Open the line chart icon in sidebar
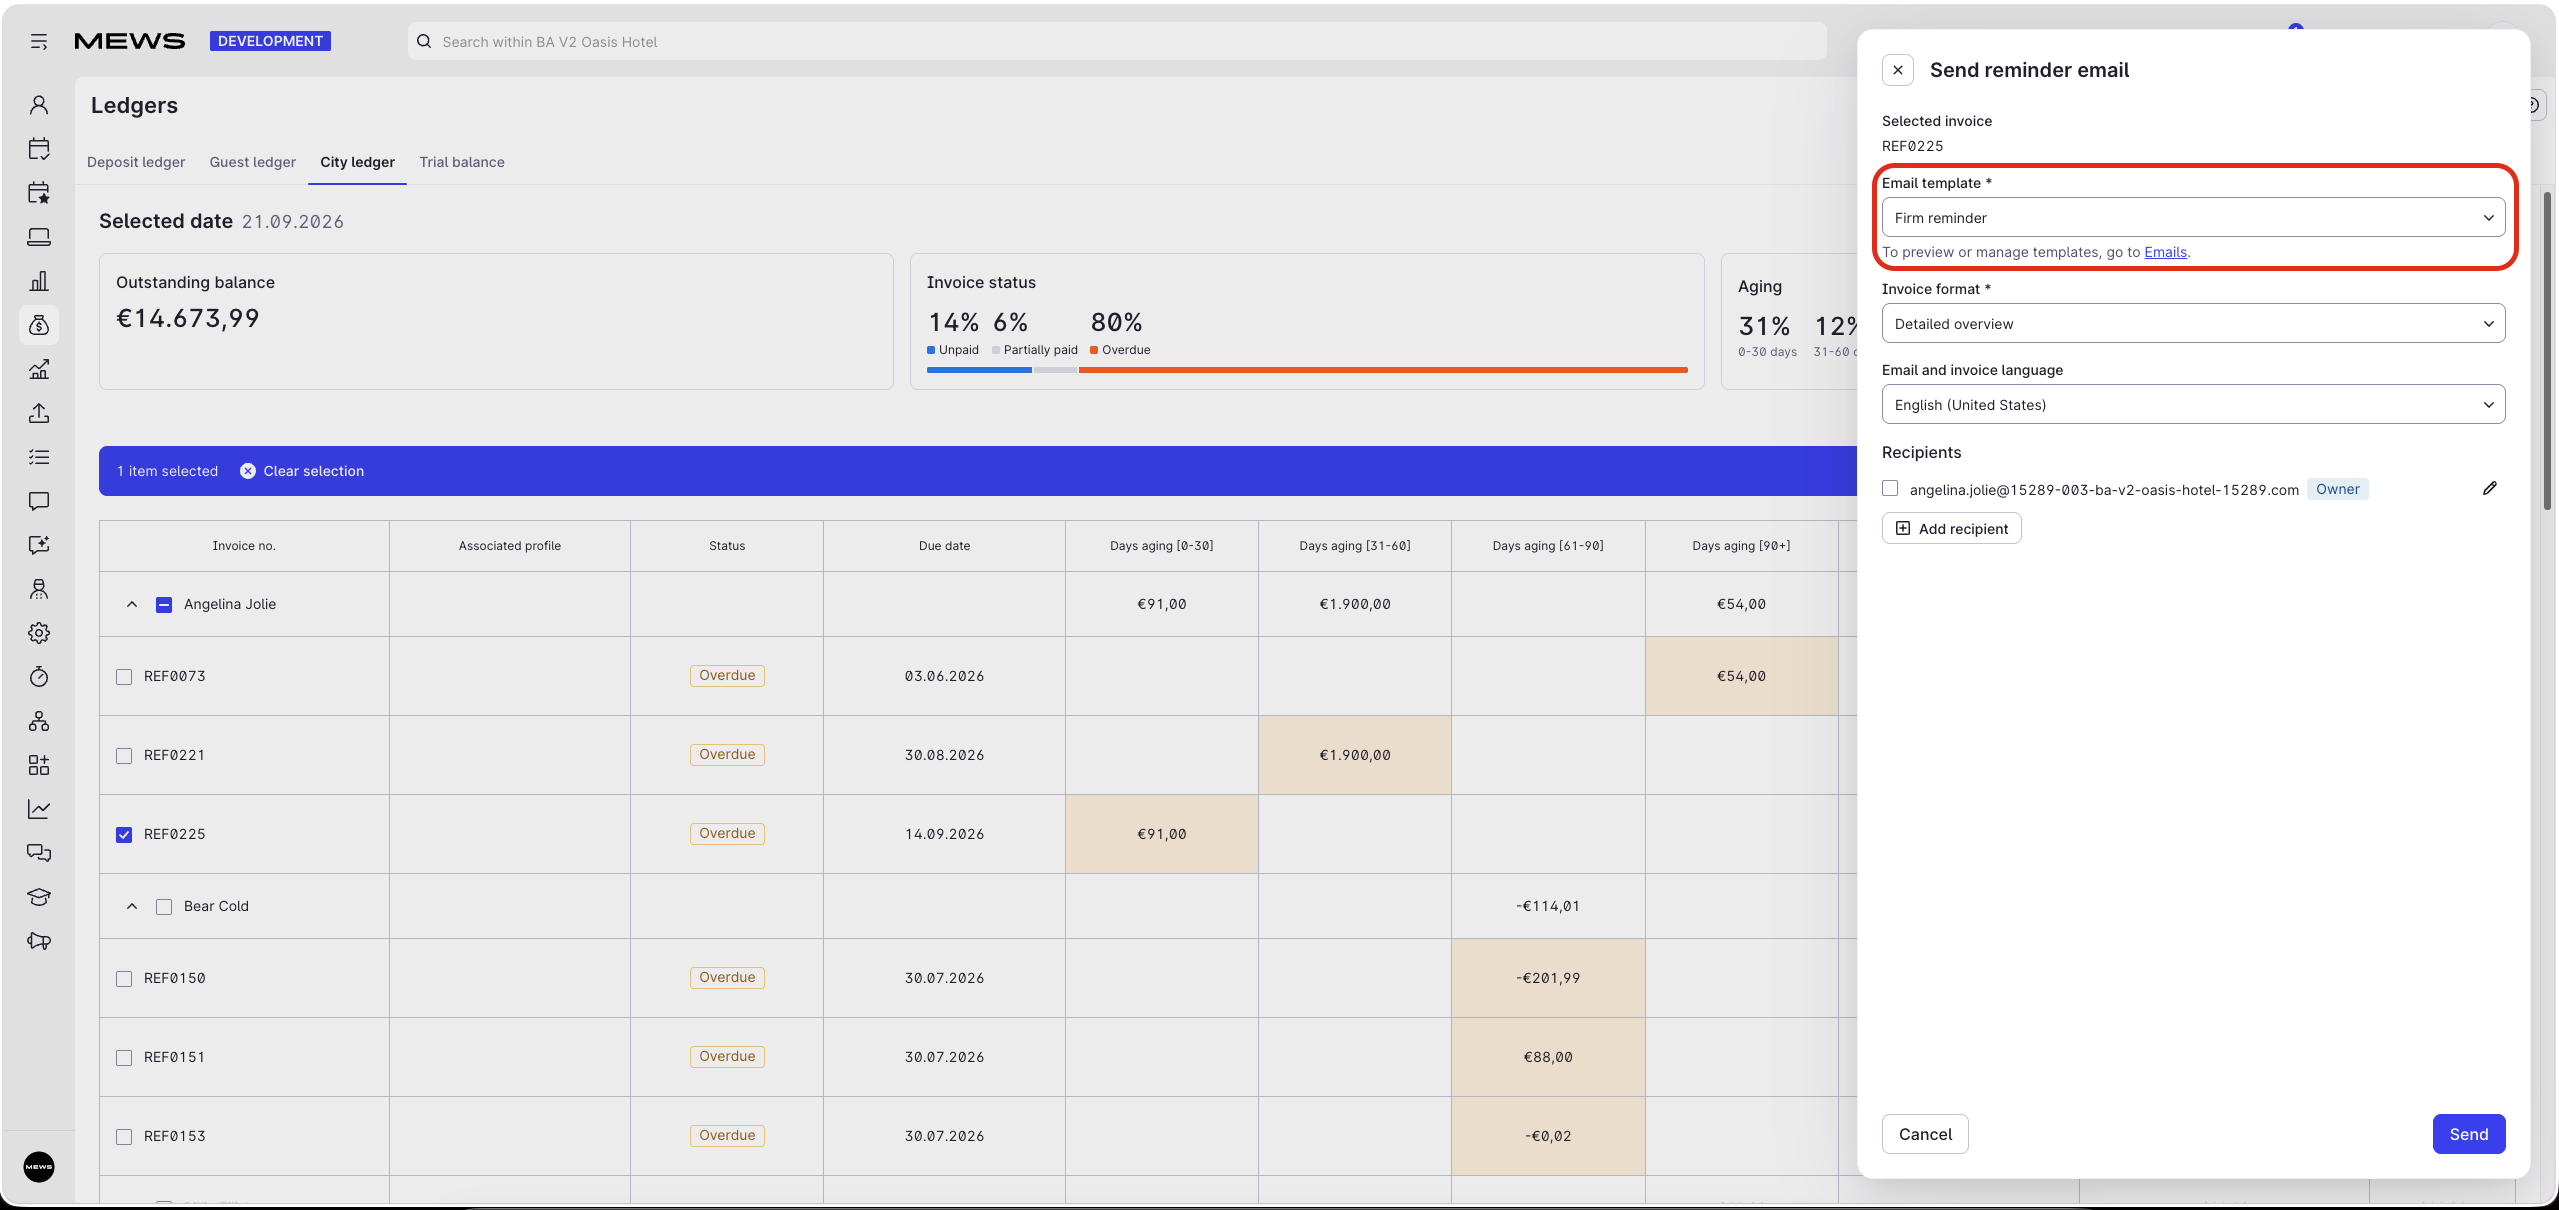This screenshot has width=2559, height=1210. pyautogui.click(x=39, y=809)
